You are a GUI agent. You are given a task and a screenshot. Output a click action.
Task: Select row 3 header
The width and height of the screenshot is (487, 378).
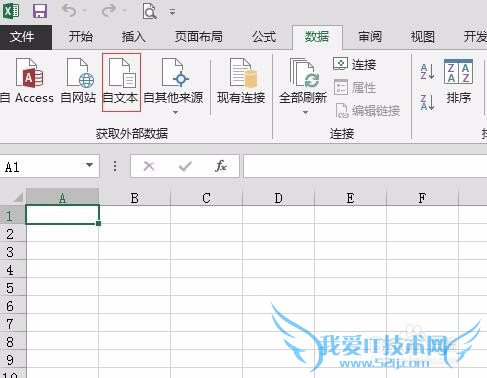(x=13, y=251)
